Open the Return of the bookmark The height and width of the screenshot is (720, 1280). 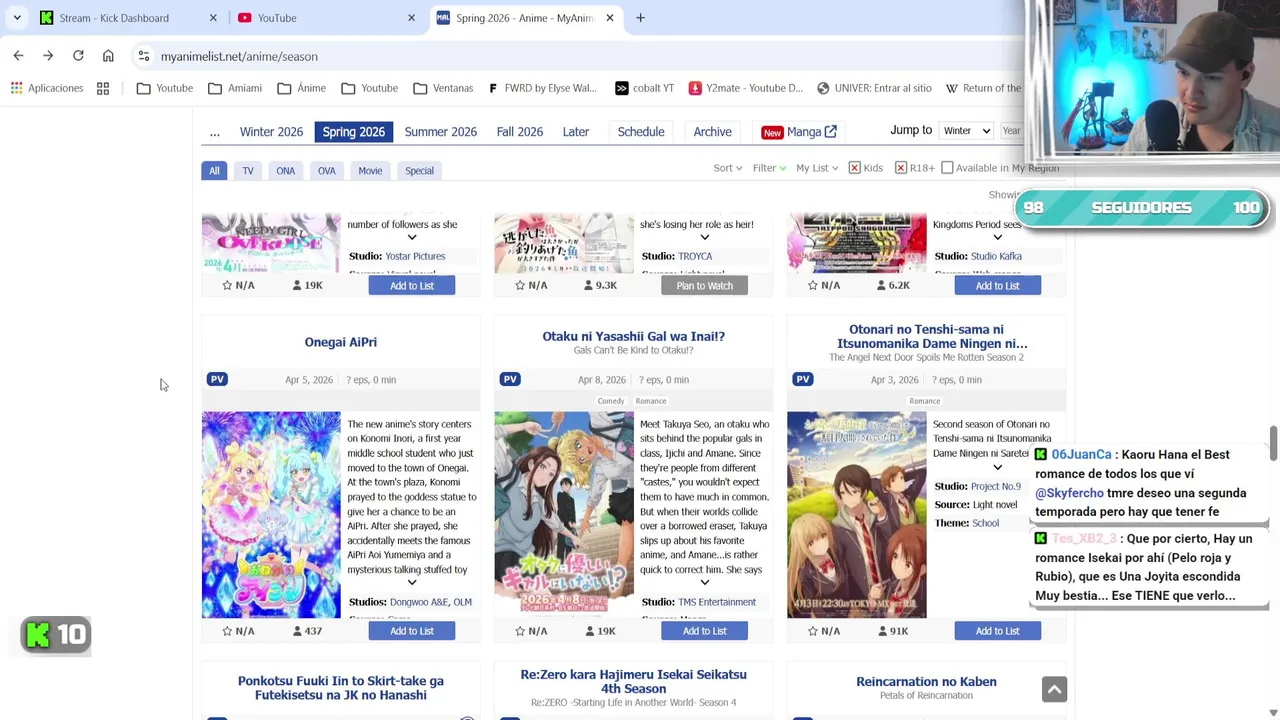point(983,88)
